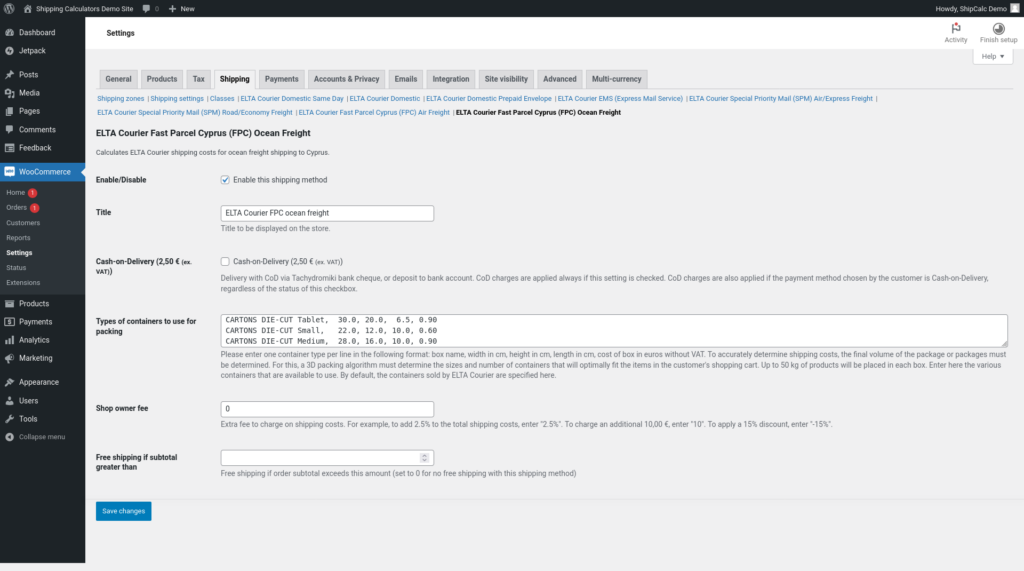Click the free shipping number stepper
The width and height of the screenshot is (1024, 571).
pyautogui.click(x=424, y=458)
